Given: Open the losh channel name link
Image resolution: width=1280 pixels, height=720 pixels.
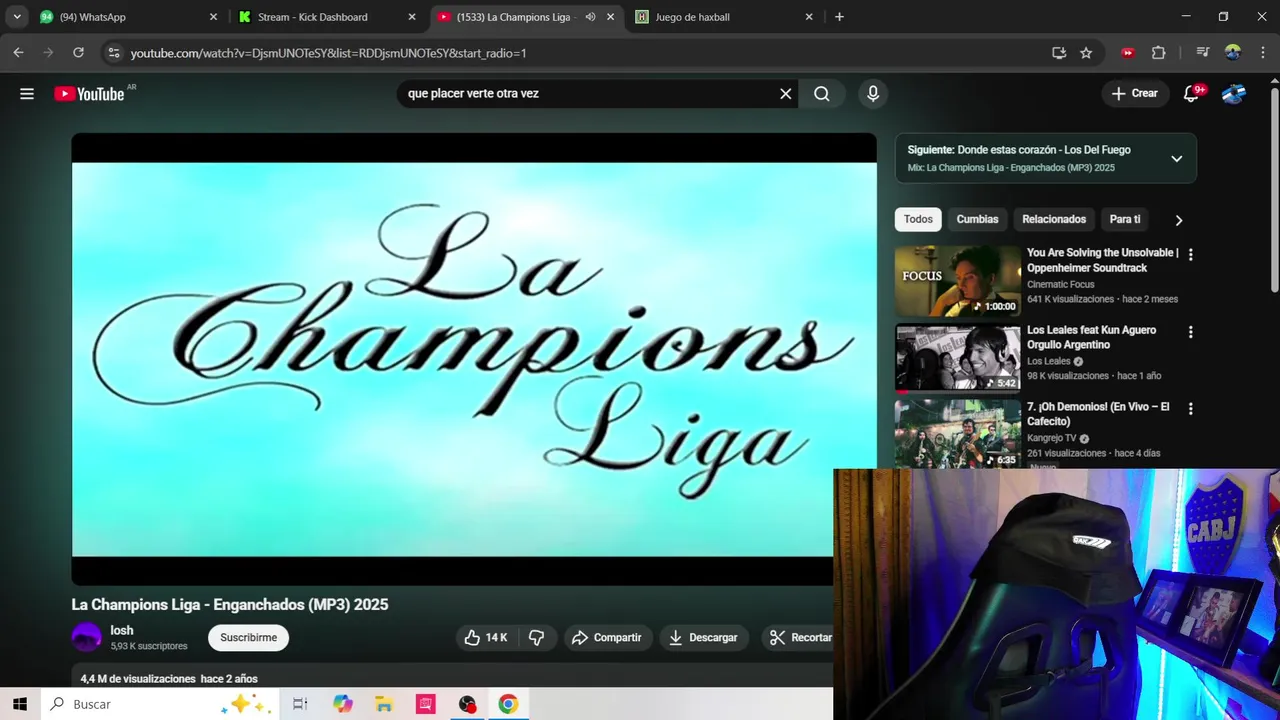Looking at the screenshot, I should [122, 630].
